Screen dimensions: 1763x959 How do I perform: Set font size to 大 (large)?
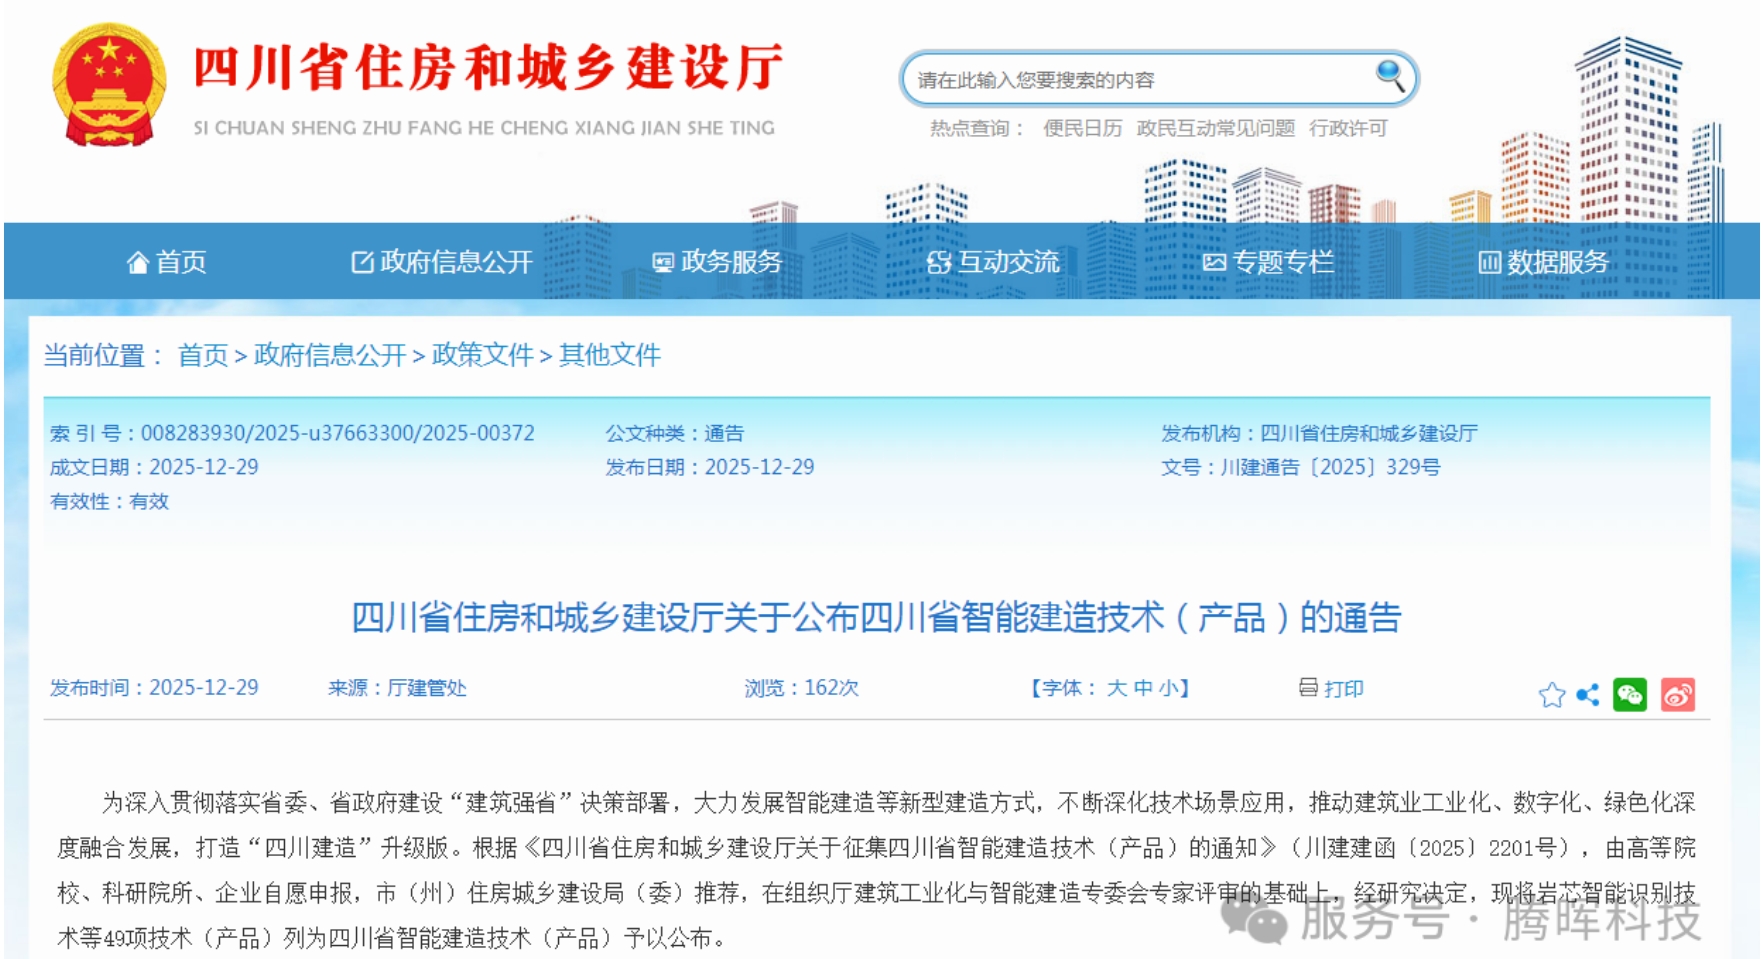pyautogui.click(x=1116, y=688)
